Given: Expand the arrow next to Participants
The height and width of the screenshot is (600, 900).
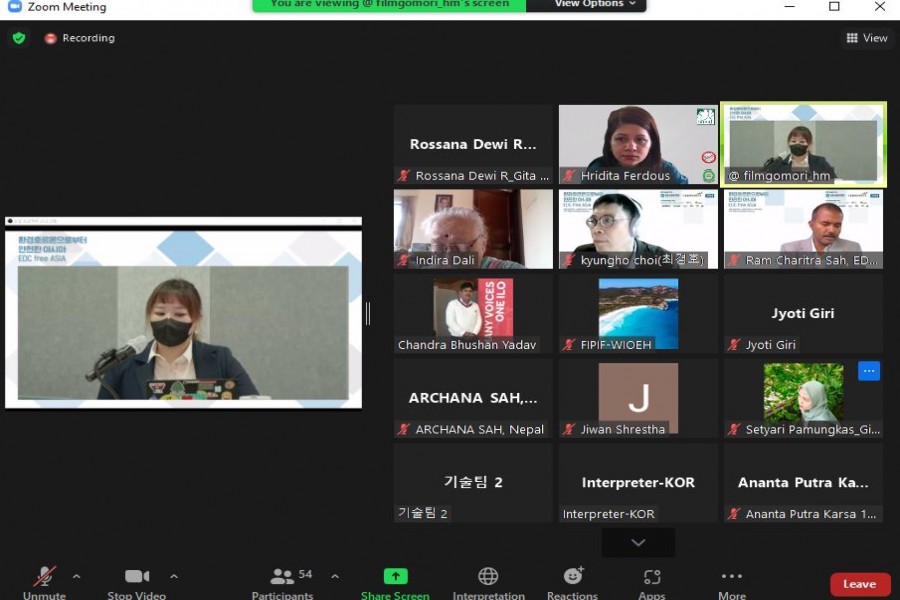Looking at the screenshot, I should coord(335,576).
